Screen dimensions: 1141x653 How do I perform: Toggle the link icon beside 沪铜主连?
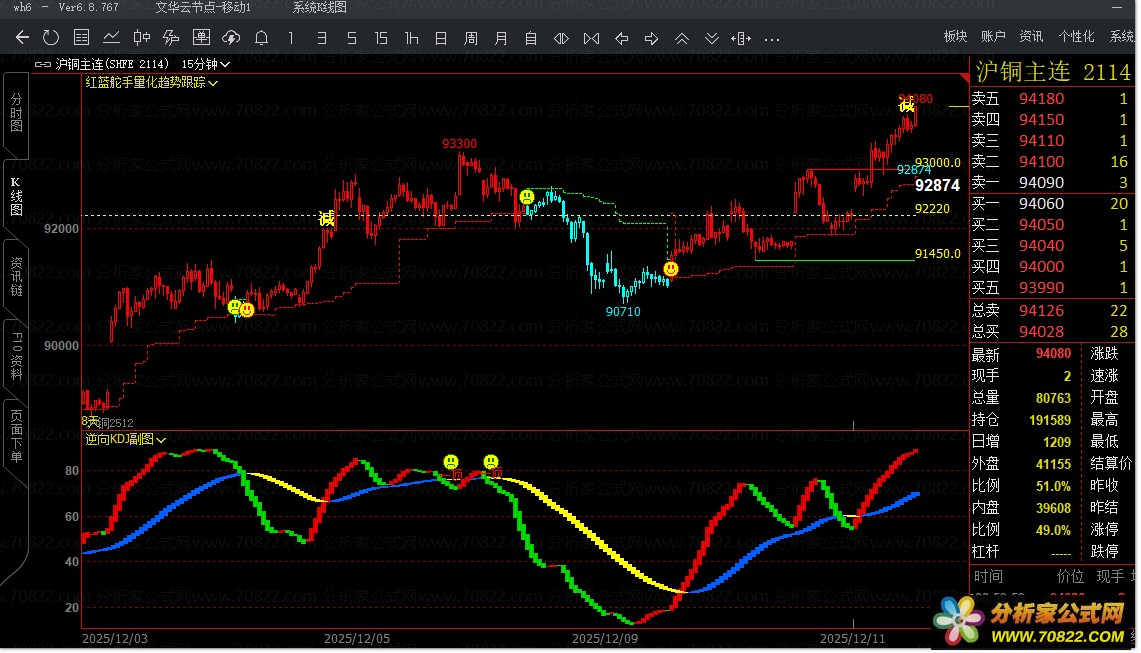coord(43,63)
